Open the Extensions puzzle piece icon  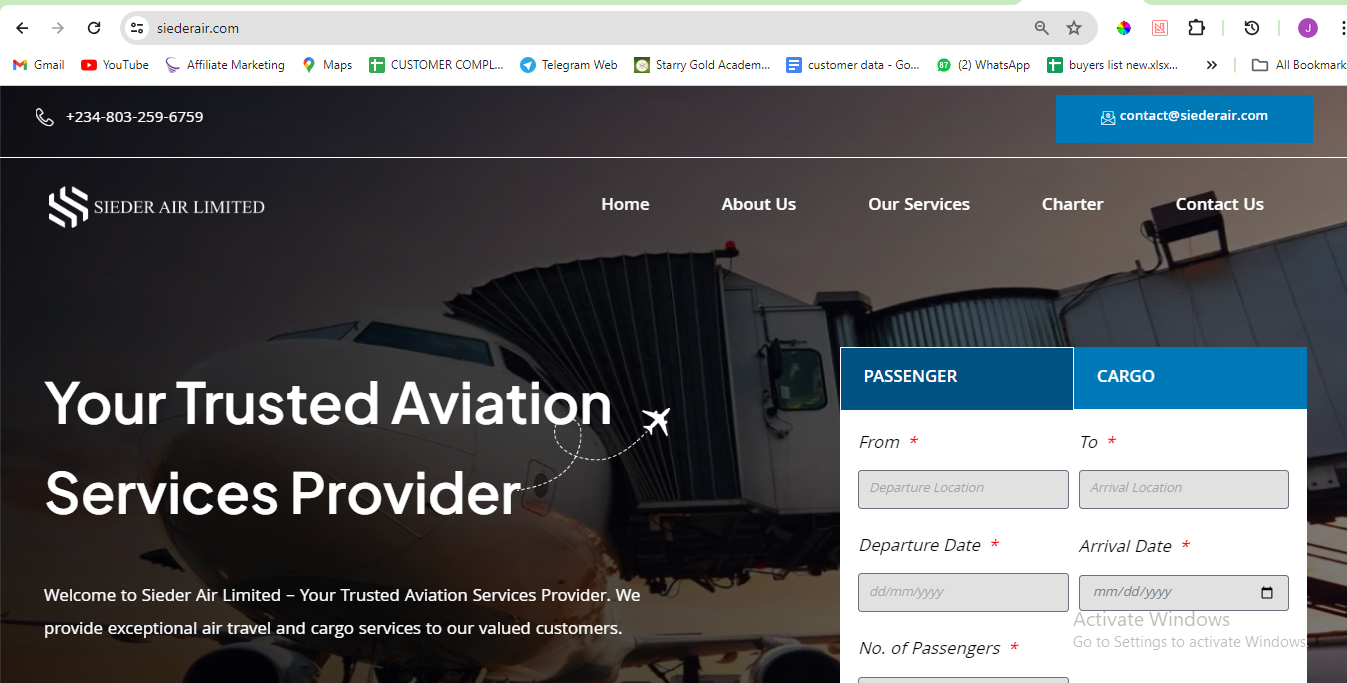tap(1196, 28)
